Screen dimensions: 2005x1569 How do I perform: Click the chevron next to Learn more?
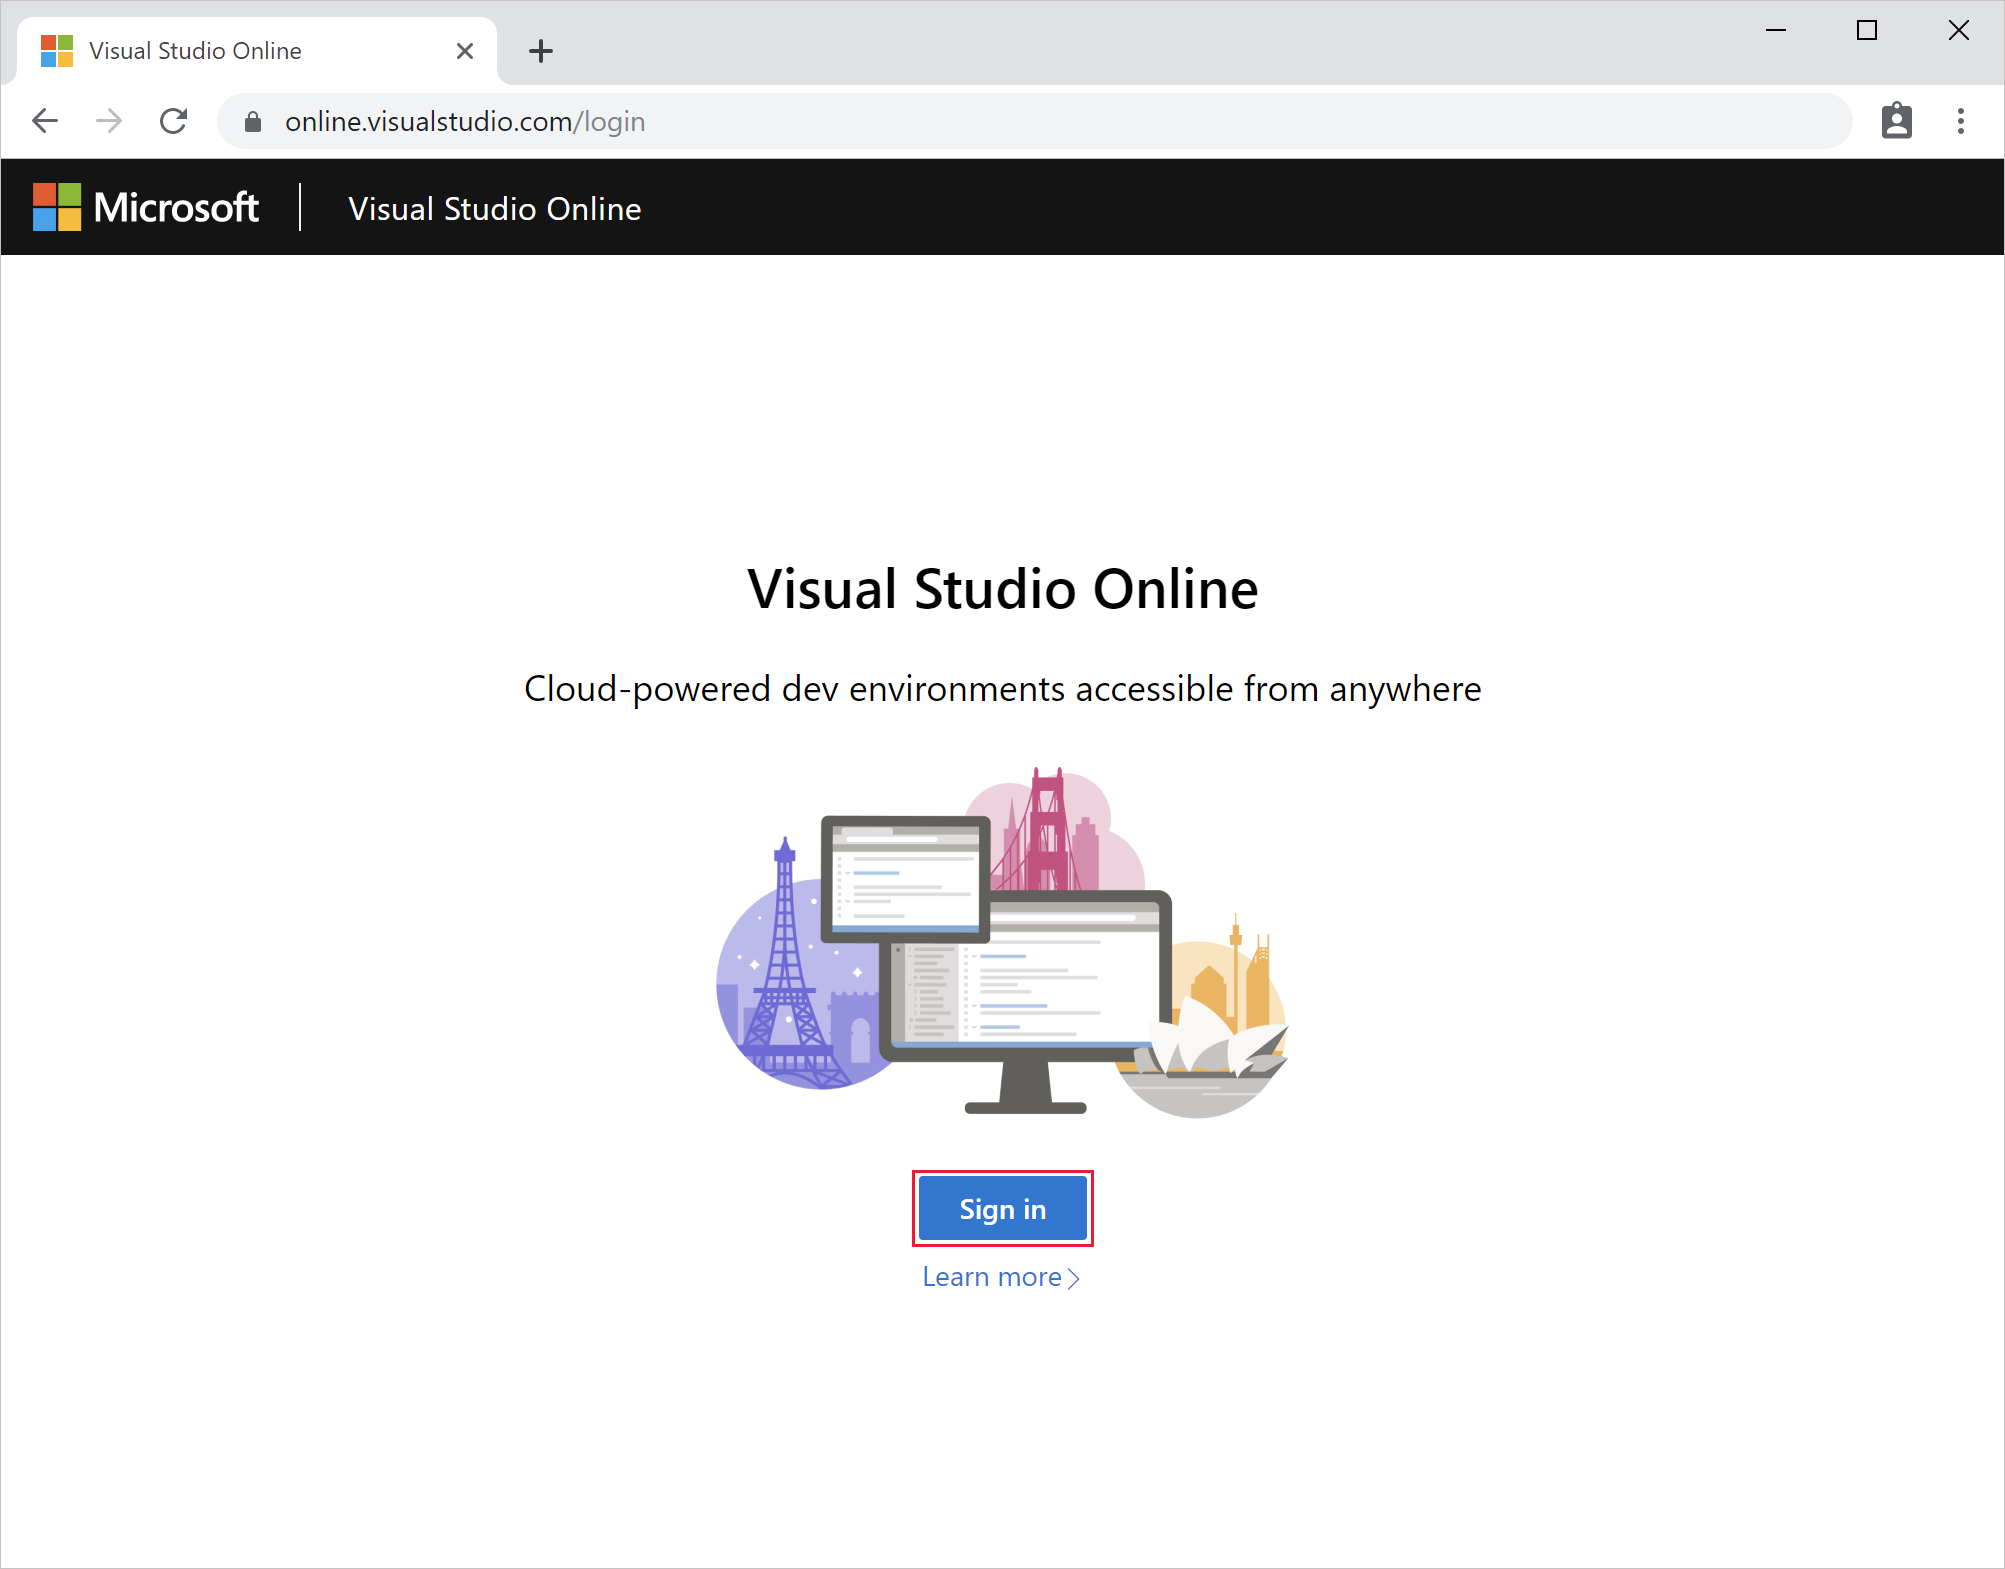[x=1075, y=1278]
